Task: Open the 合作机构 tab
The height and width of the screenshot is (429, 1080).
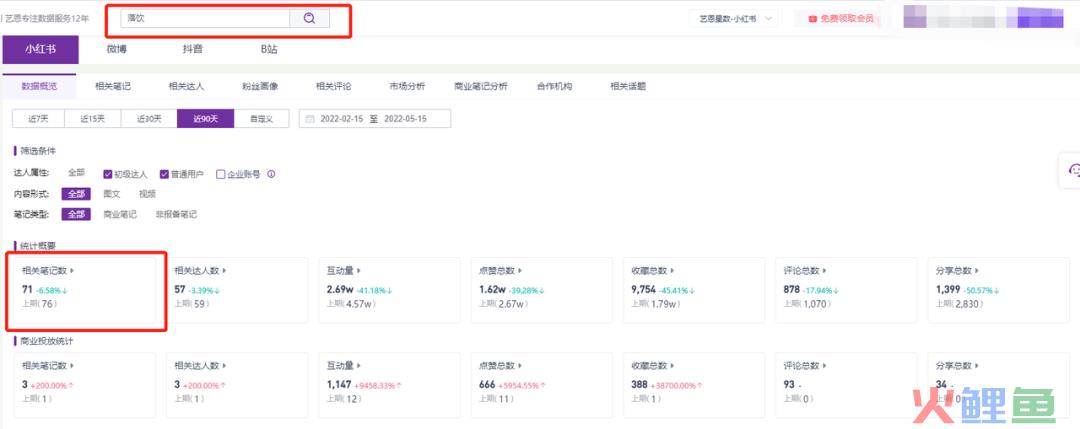Action: point(554,87)
